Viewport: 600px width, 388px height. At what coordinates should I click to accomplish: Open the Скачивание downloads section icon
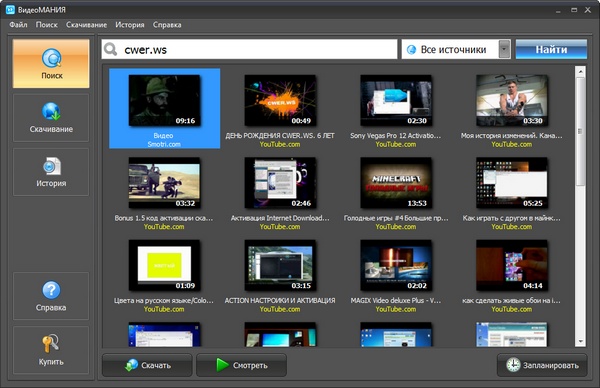point(51,112)
